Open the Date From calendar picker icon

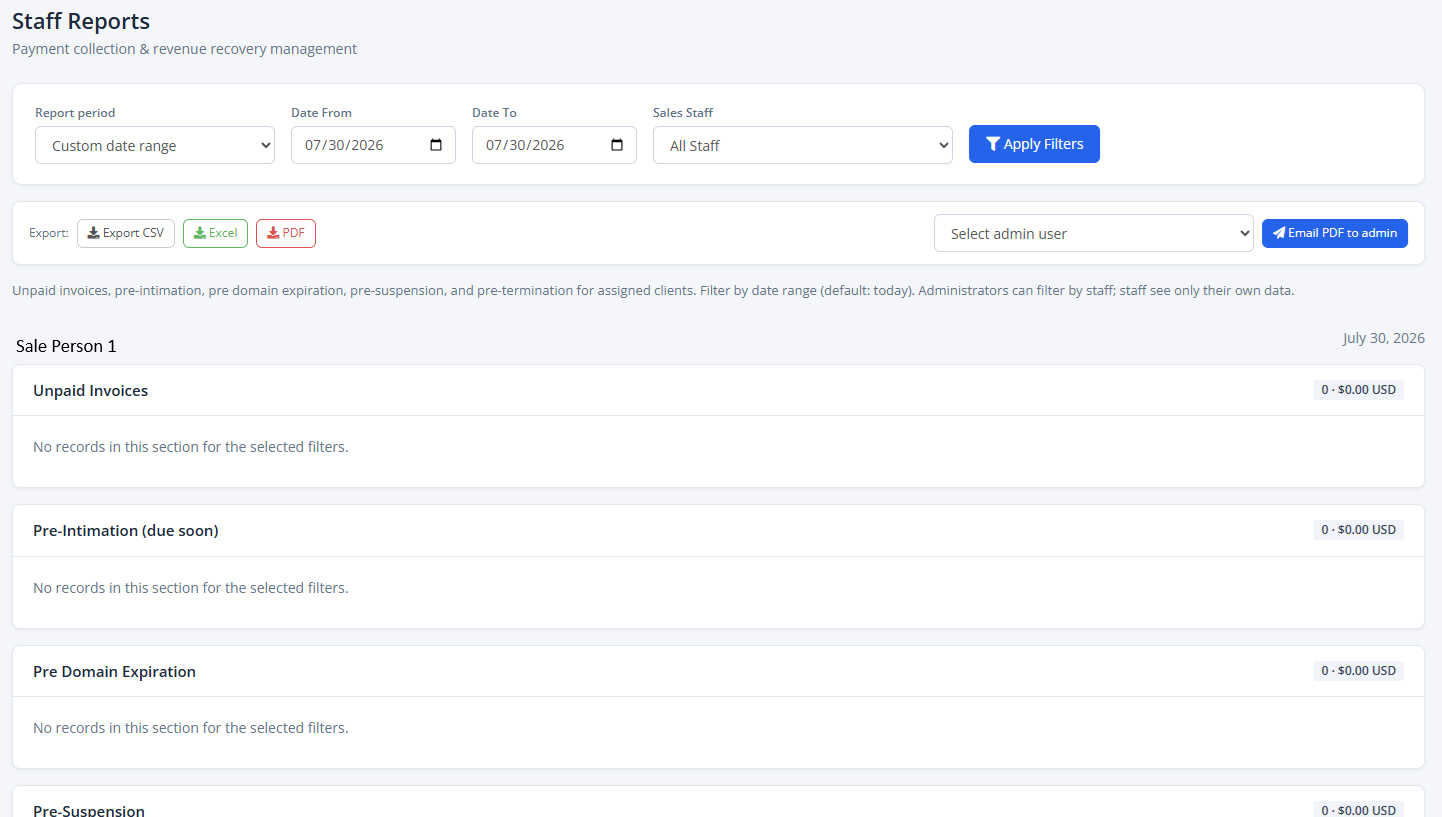pyautogui.click(x=436, y=145)
